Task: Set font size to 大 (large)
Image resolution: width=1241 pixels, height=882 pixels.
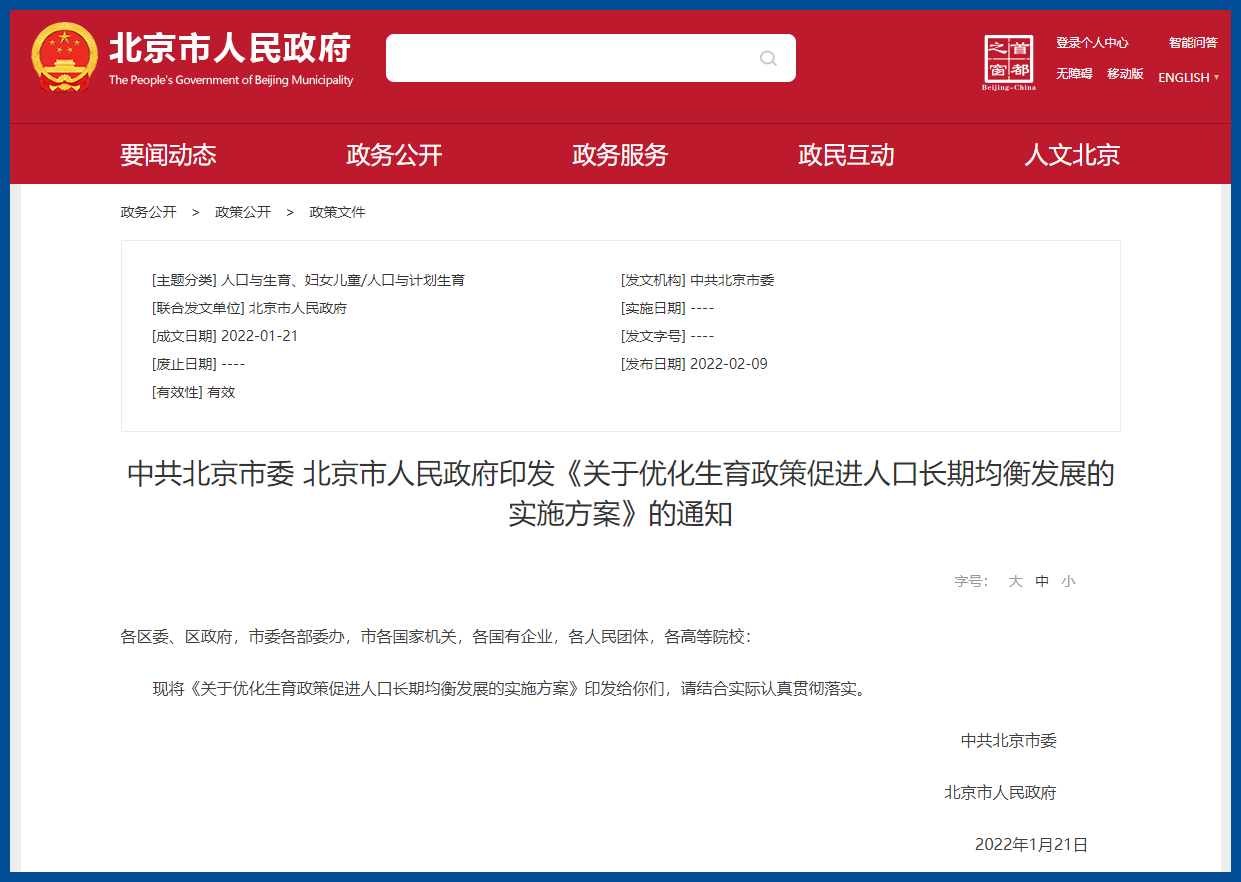Action: pos(1015,581)
